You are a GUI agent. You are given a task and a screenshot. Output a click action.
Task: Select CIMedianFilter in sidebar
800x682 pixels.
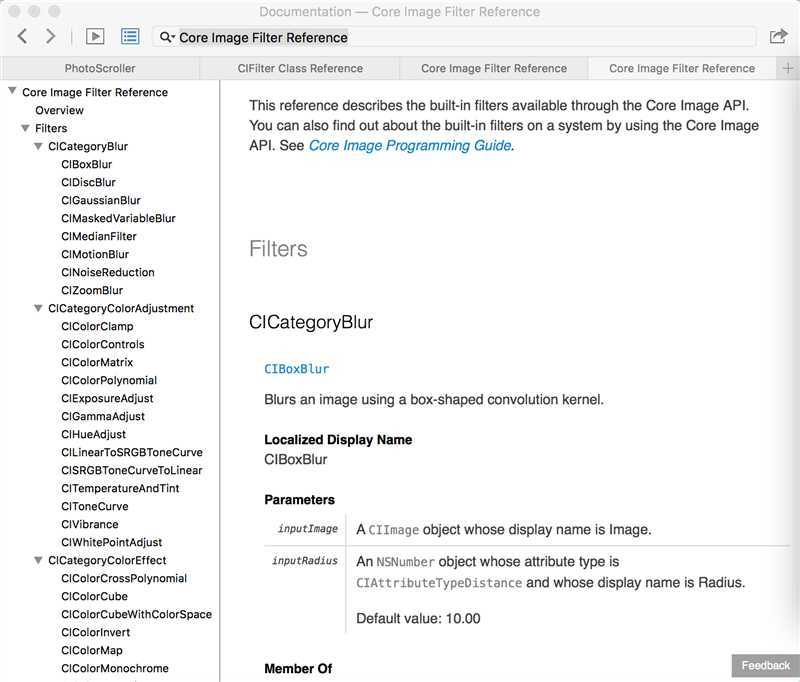(x=98, y=236)
